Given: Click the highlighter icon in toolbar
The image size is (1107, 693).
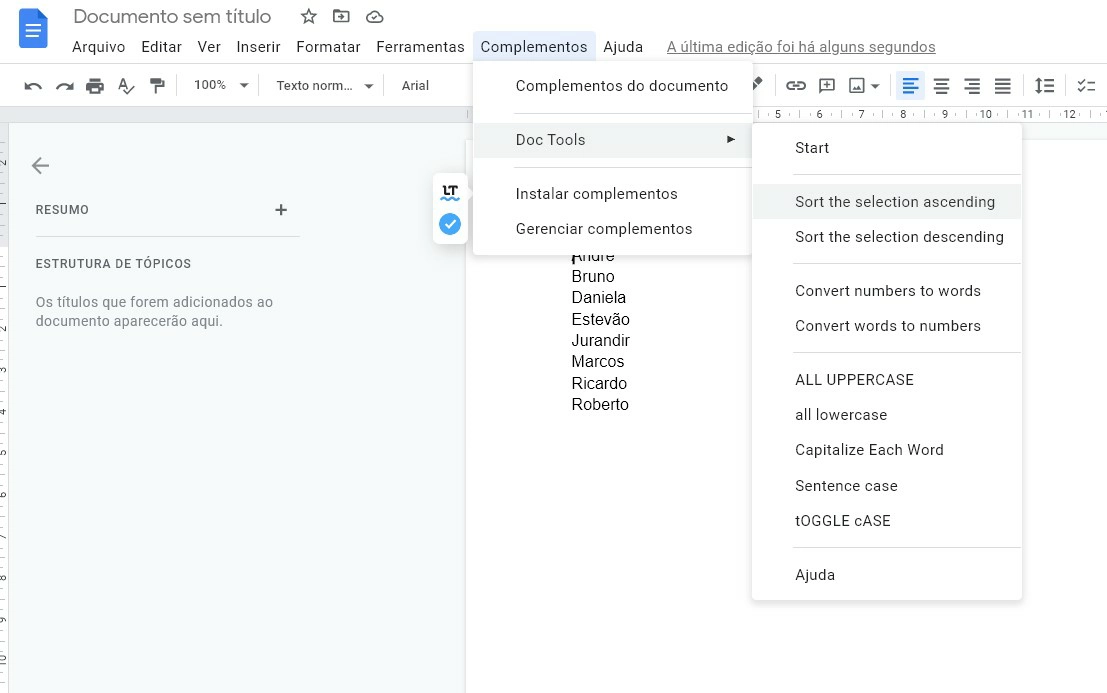Looking at the screenshot, I should pyautogui.click(x=758, y=83).
